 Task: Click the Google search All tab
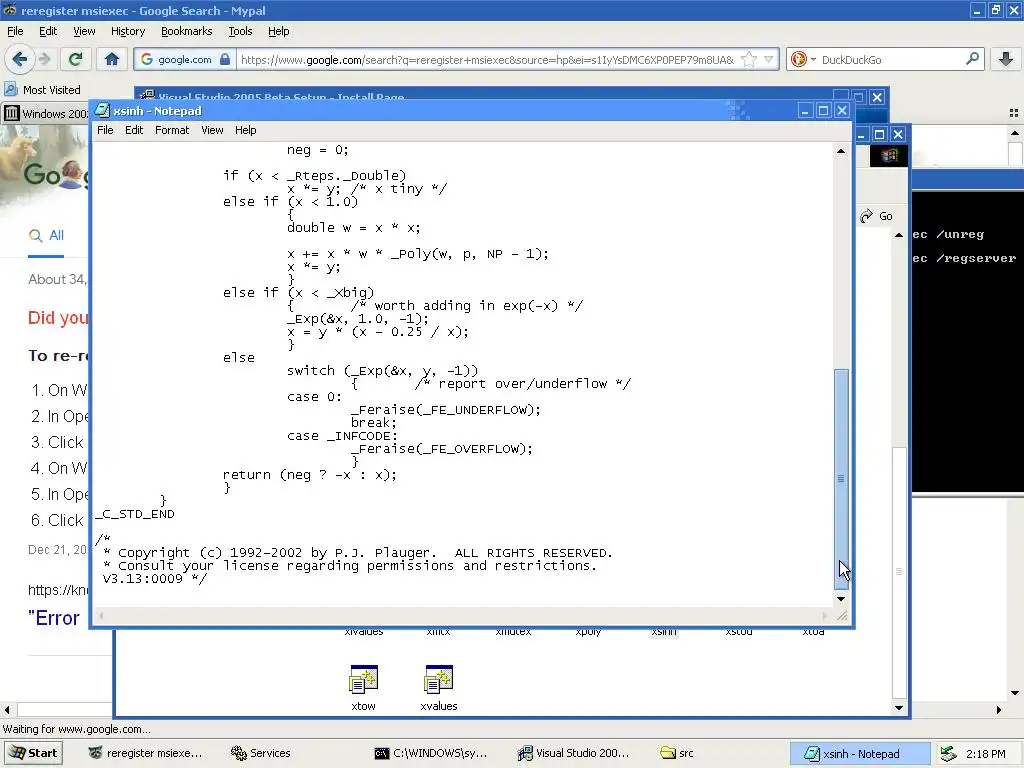click(x=46, y=235)
